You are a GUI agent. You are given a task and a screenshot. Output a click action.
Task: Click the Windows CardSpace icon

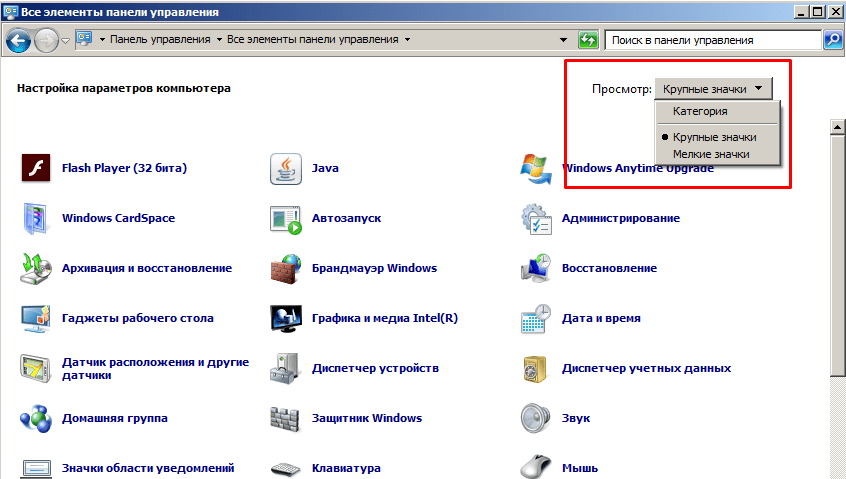pyautogui.click(x=36, y=218)
